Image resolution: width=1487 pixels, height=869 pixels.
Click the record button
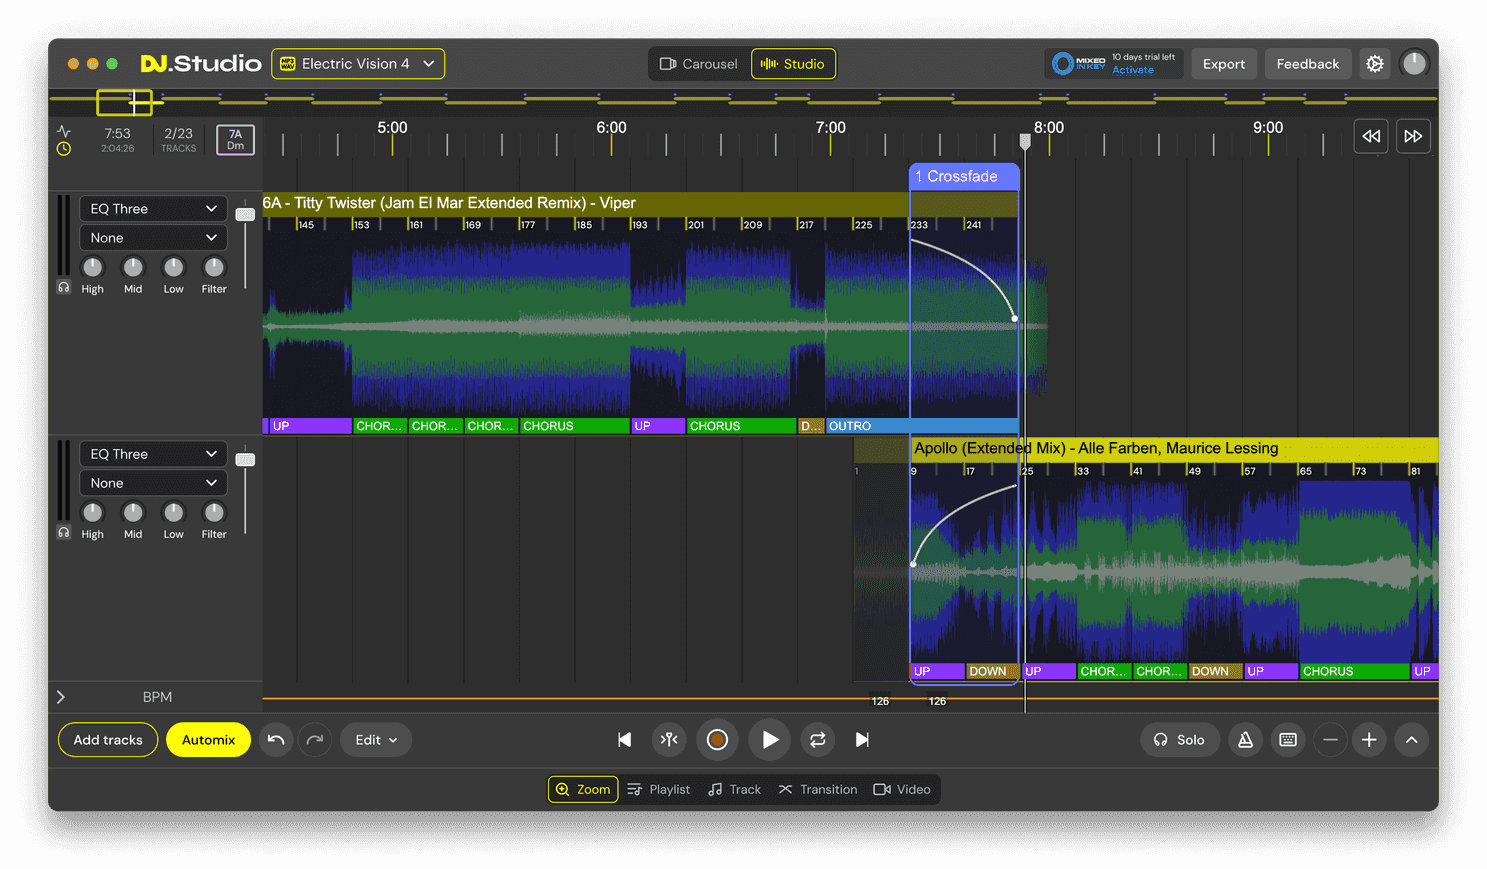click(717, 740)
